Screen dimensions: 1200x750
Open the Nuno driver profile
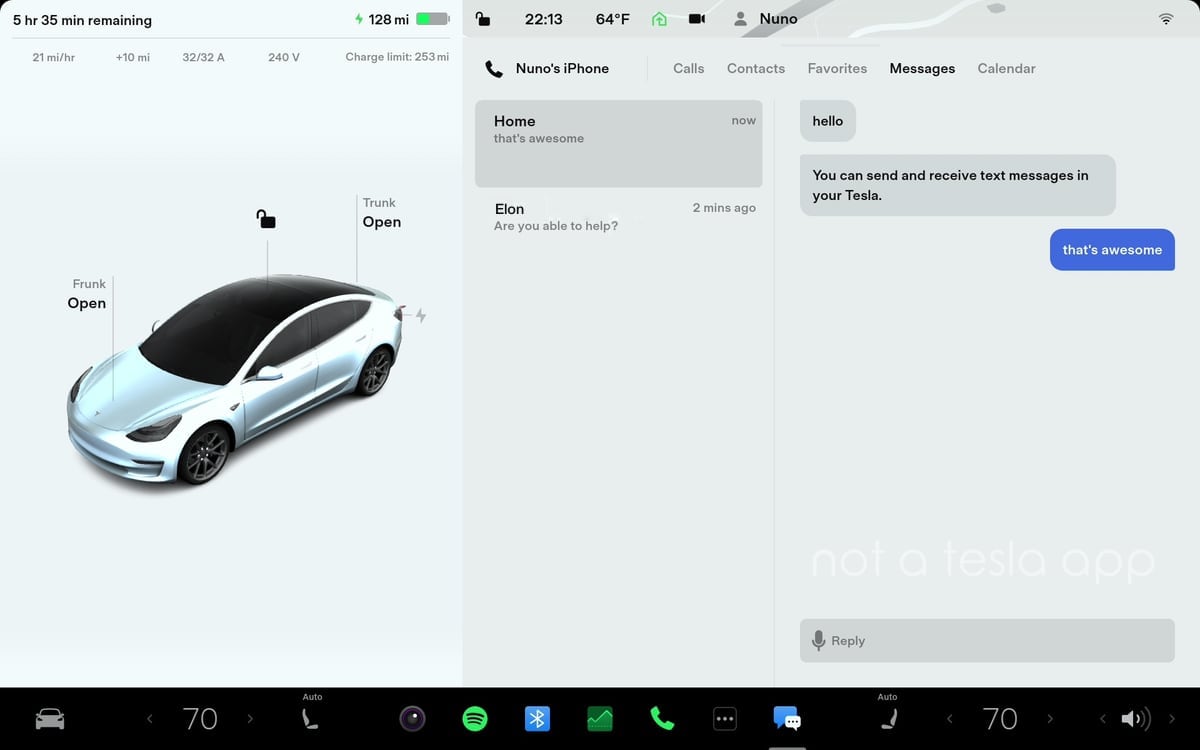766,19
